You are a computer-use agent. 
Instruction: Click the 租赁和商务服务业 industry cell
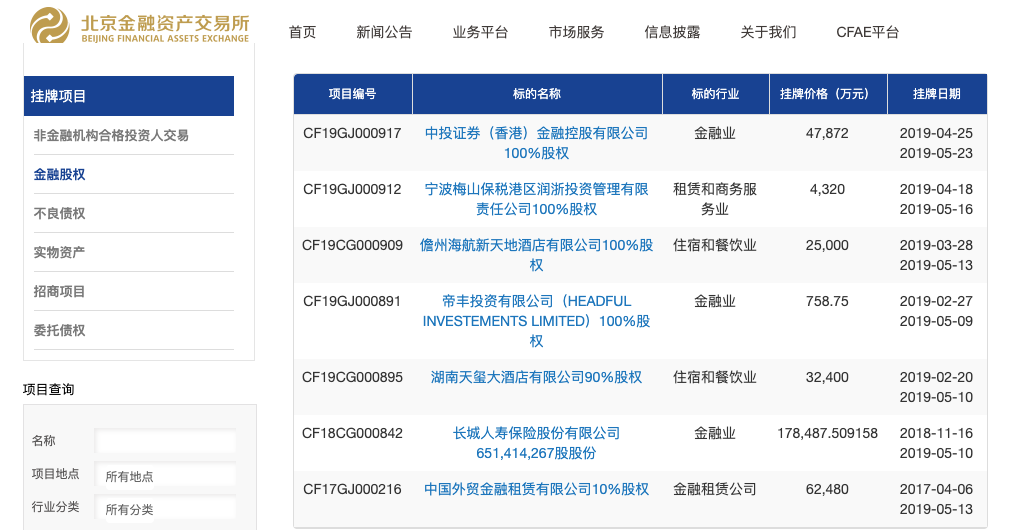coord(715,199)
